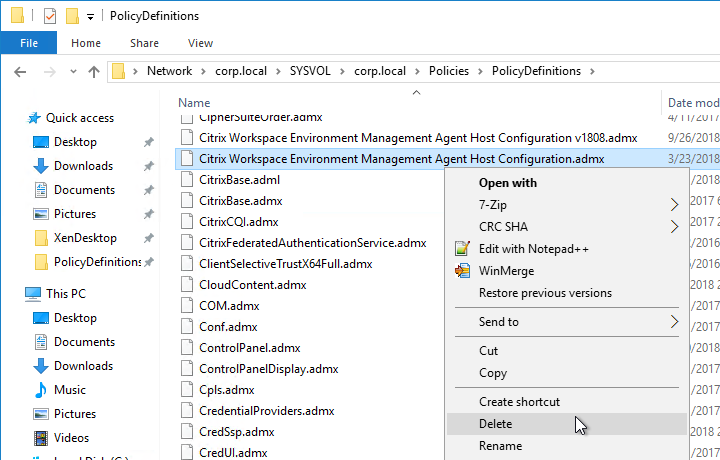Image resolution: width=720 pixels, height=460 pixels.
Task: Open the Music folder icon
Action: pyautogui.click(x=41, y=390)
